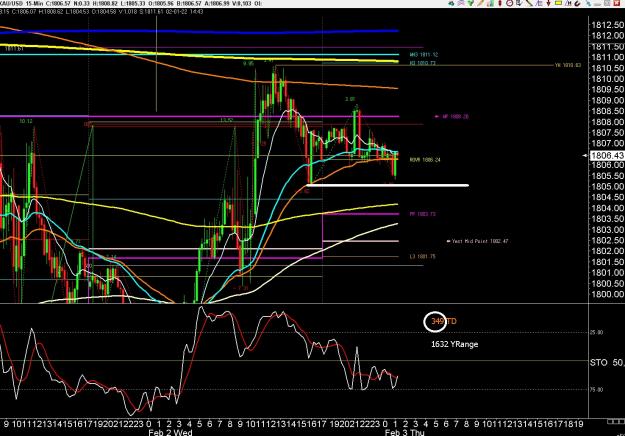Select the thick white horizontal line at 1805
The height and width of the screenshot is (436, 625).
click(x=388, y=185)
